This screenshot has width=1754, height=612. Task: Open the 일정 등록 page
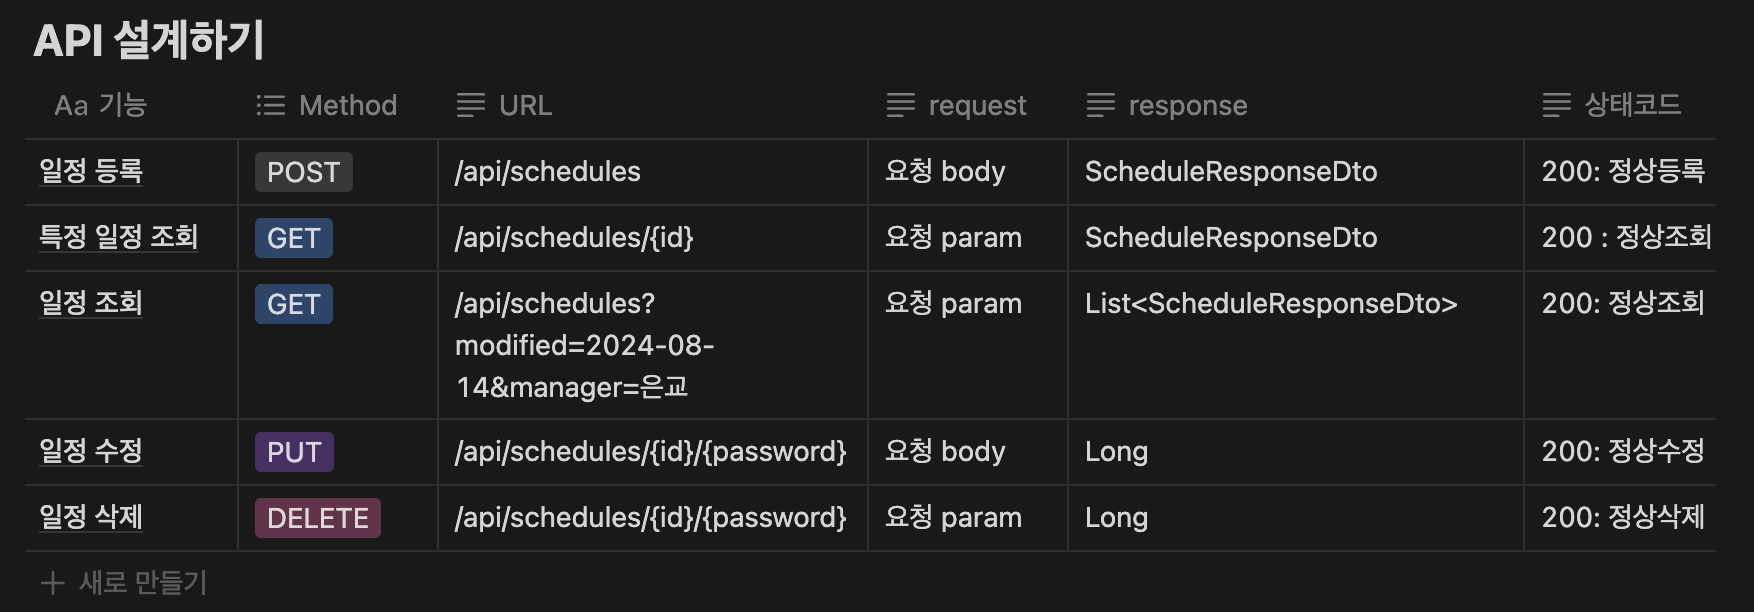pyautogui.click(x=91, y=171)
